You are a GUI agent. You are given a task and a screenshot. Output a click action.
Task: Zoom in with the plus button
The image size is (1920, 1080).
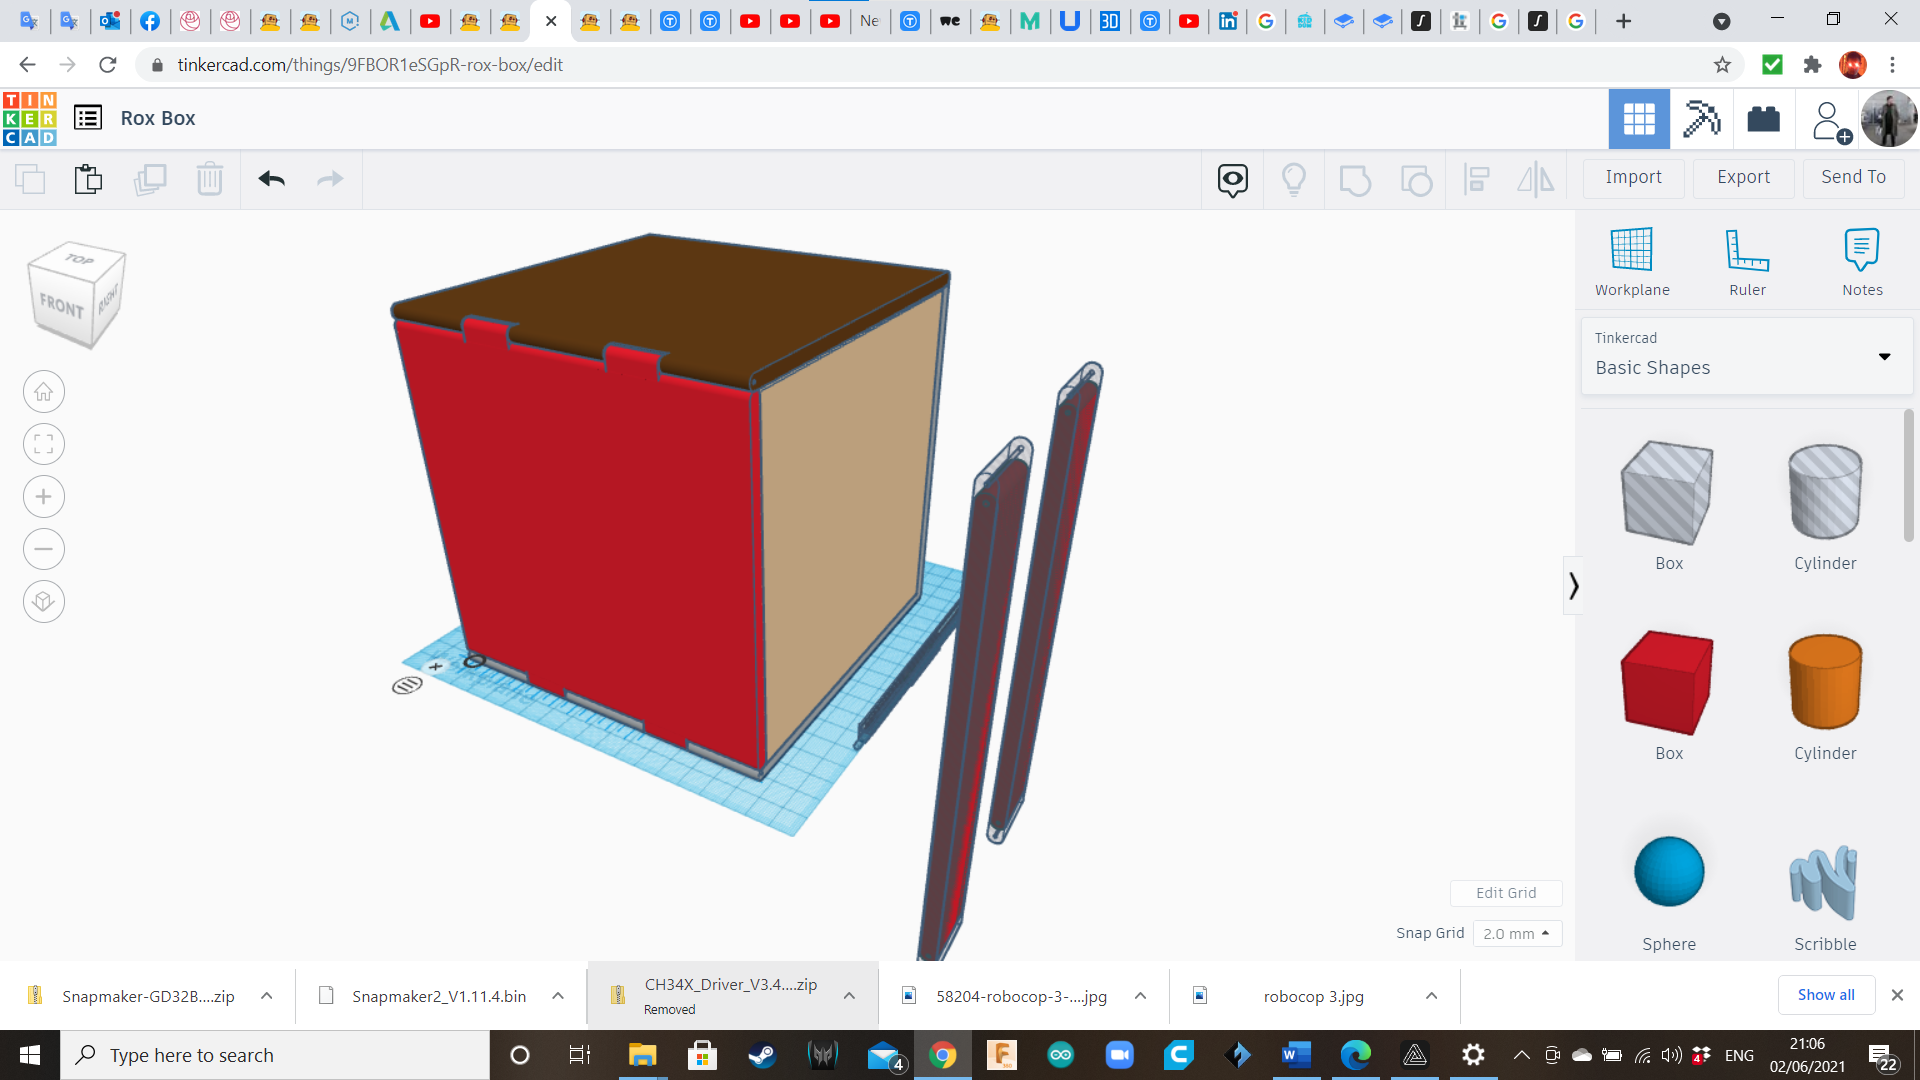[43, 497]
